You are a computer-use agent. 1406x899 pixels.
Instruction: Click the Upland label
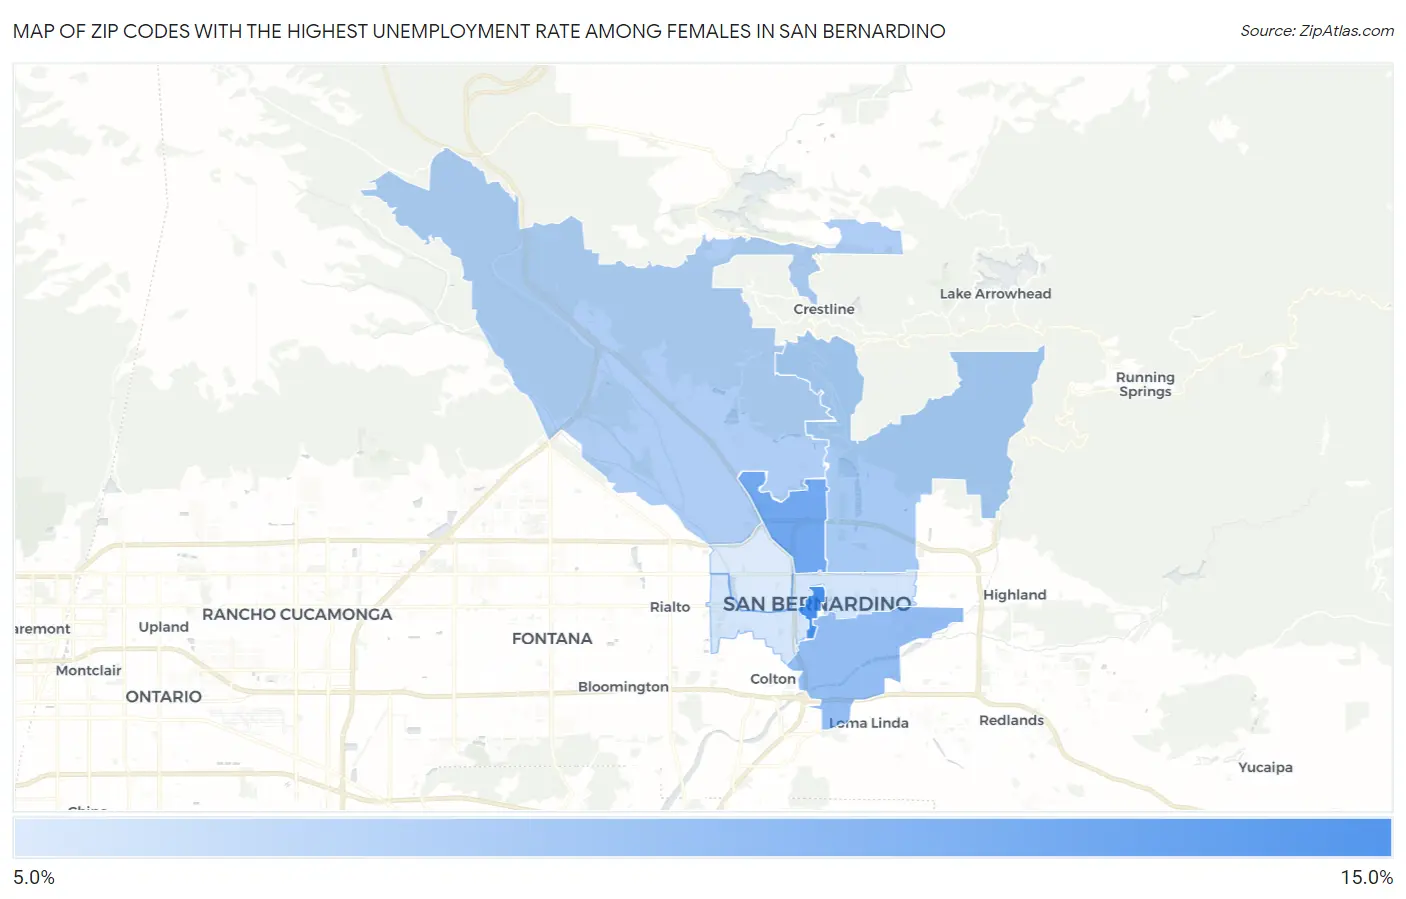(x=164, y=627)
